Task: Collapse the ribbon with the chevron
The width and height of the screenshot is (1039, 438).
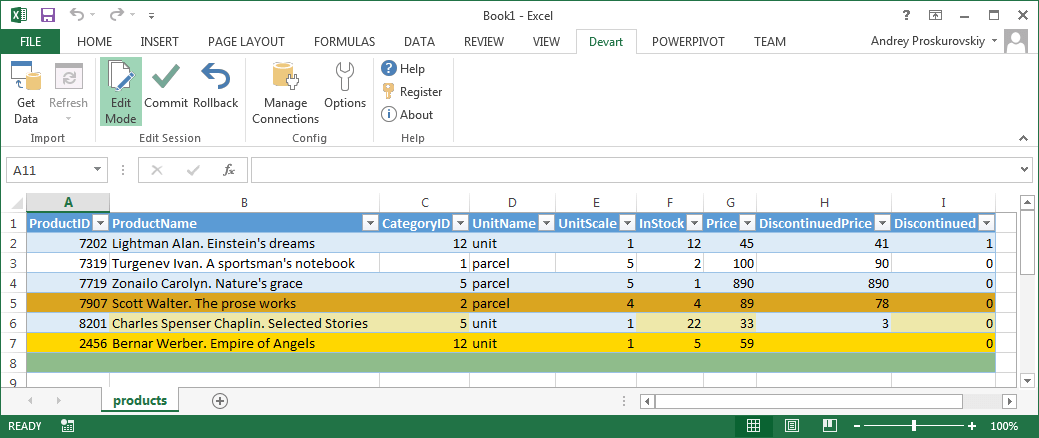Action: tap(1022, 137)
